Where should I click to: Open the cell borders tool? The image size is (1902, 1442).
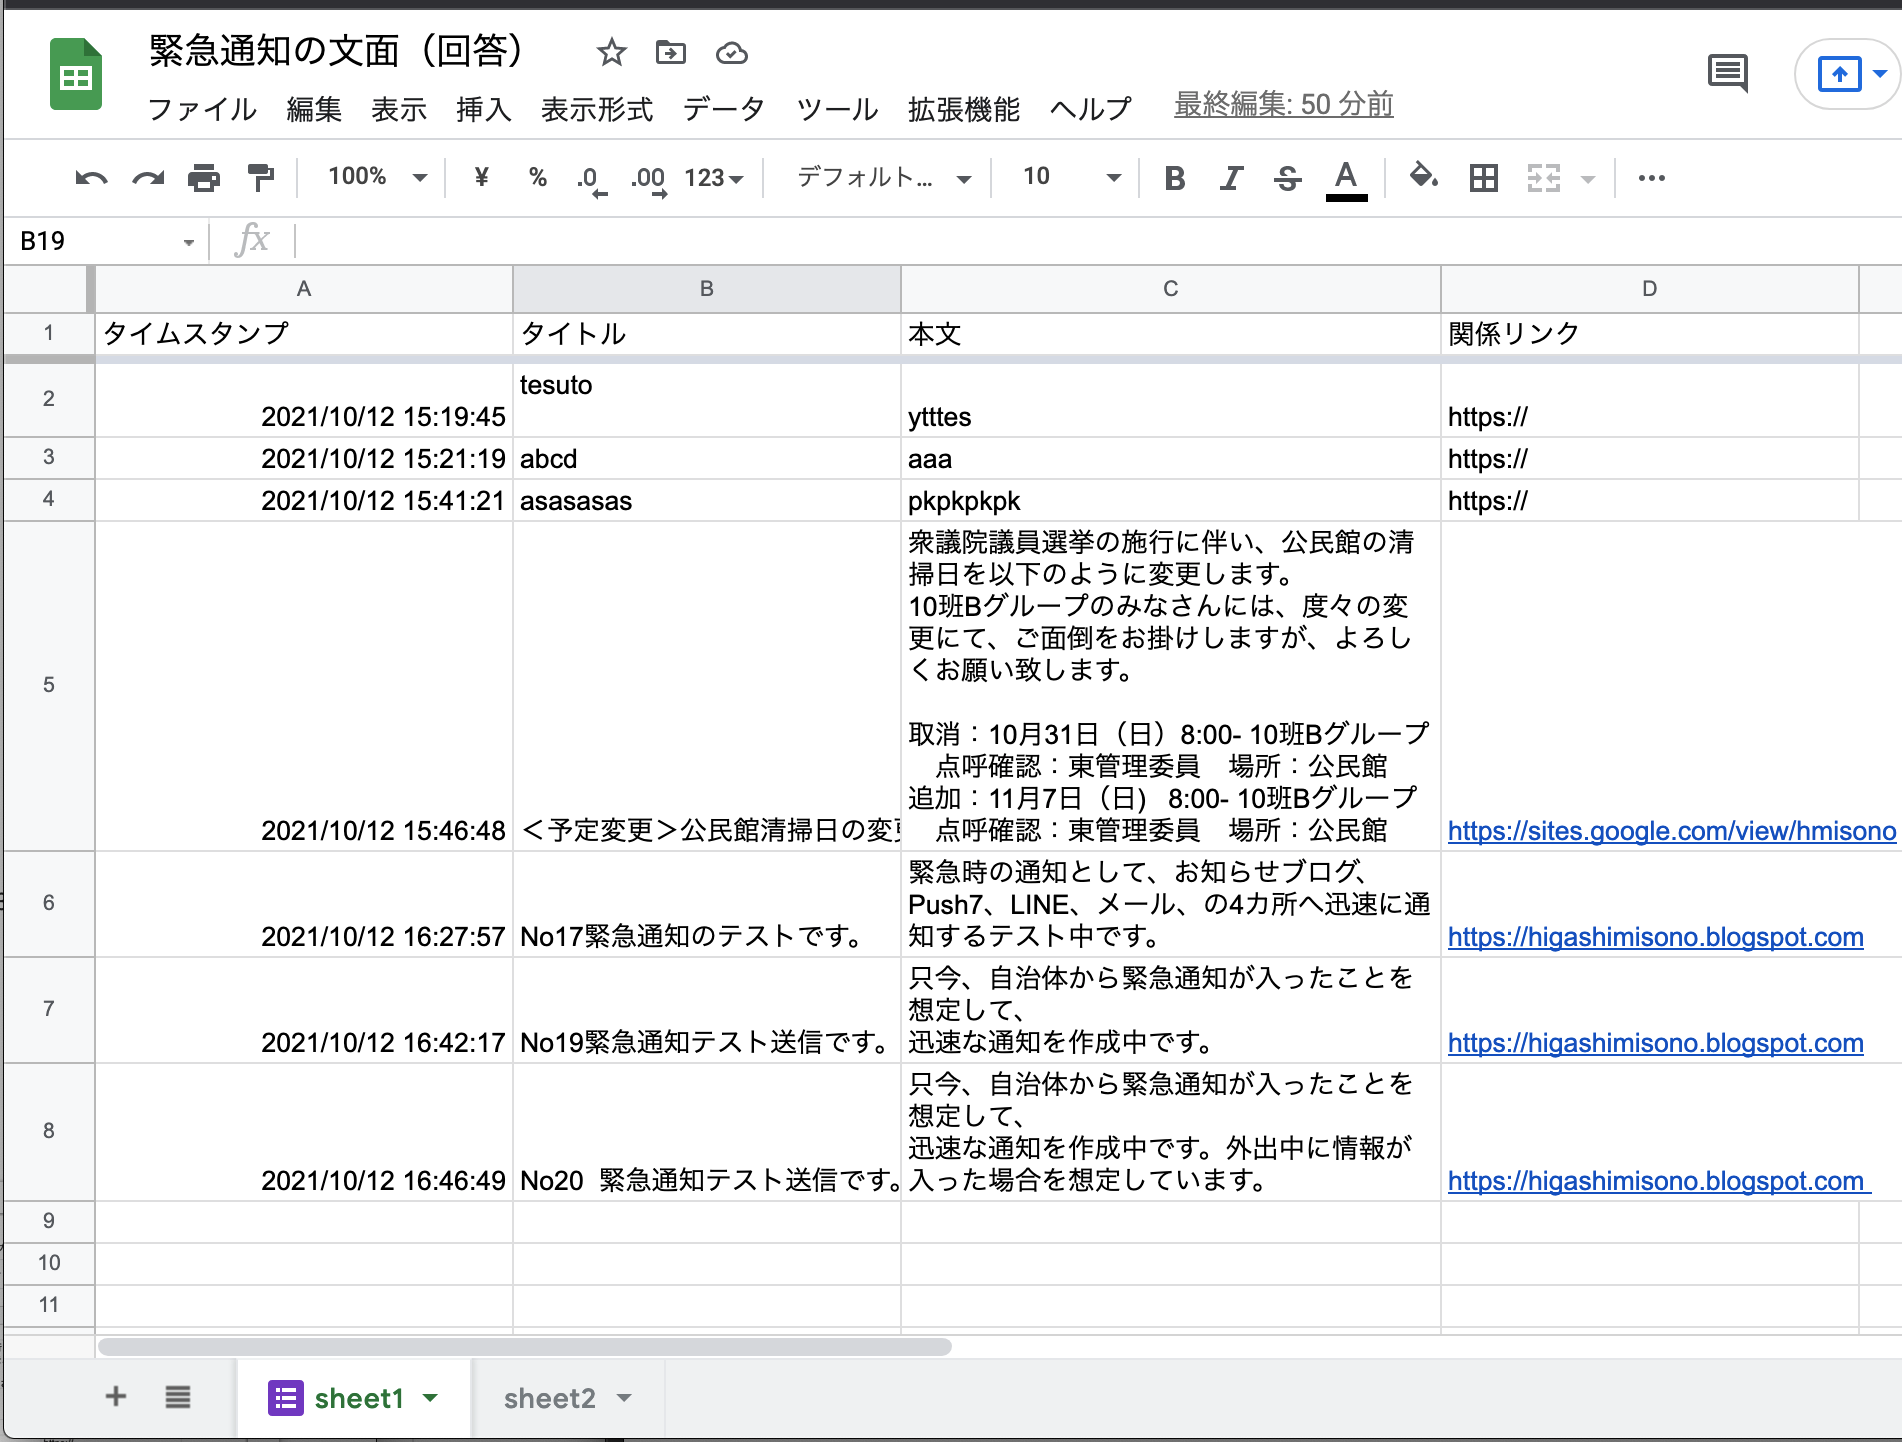pyautogui.click(x=1483, y=178)
